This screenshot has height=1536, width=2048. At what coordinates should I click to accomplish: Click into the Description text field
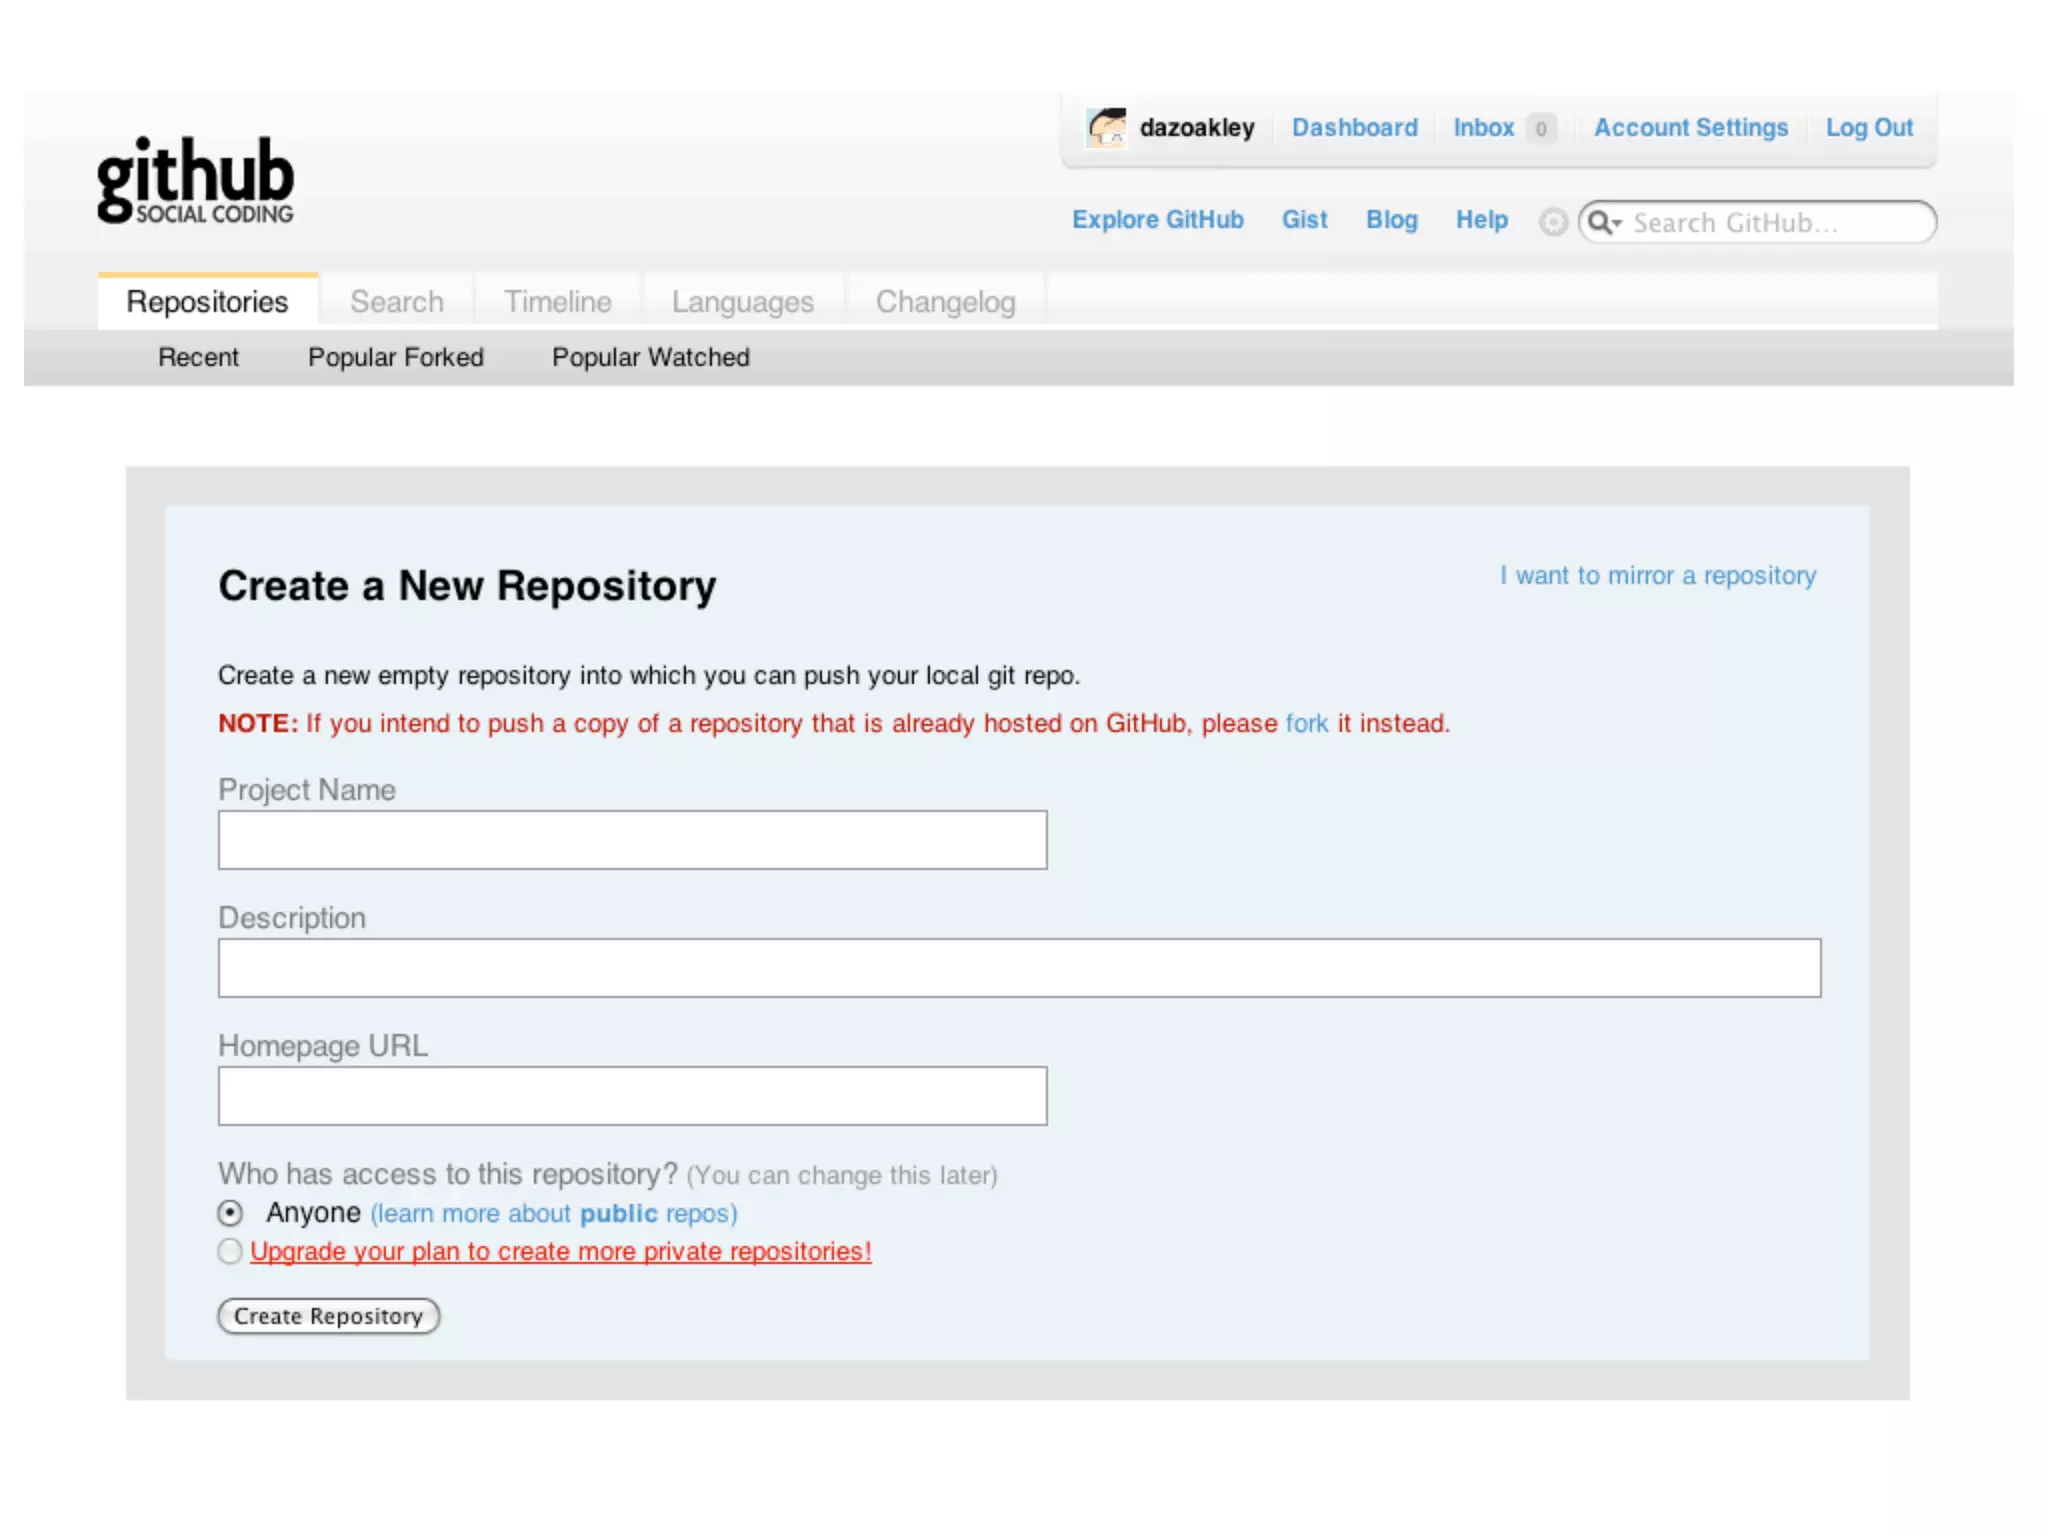point(1019,968)
